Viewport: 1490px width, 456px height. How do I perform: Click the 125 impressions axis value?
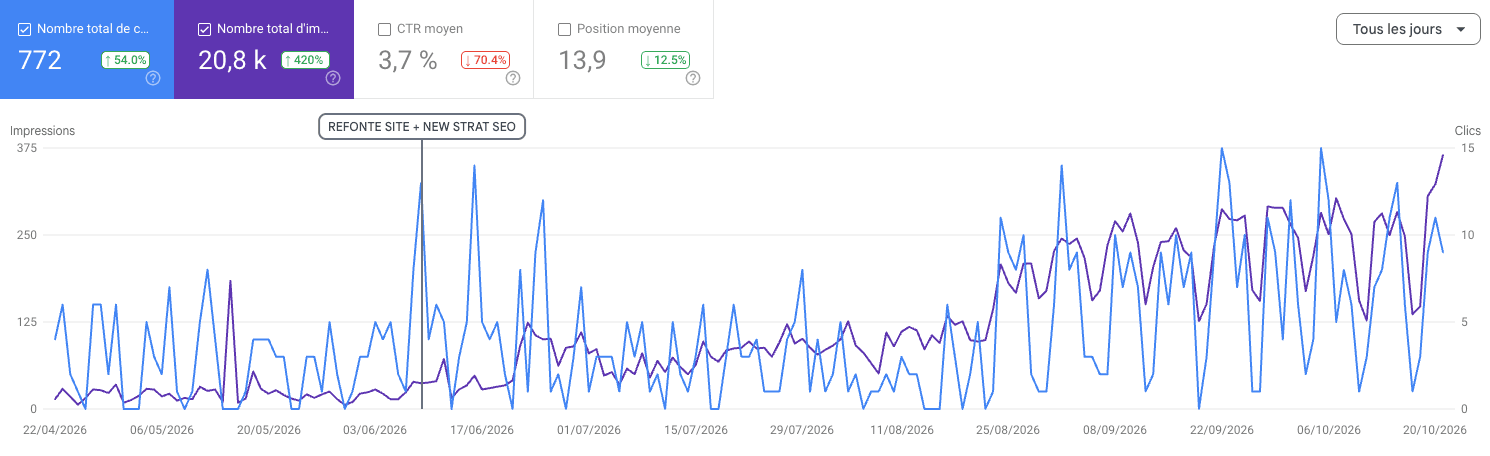27,322
